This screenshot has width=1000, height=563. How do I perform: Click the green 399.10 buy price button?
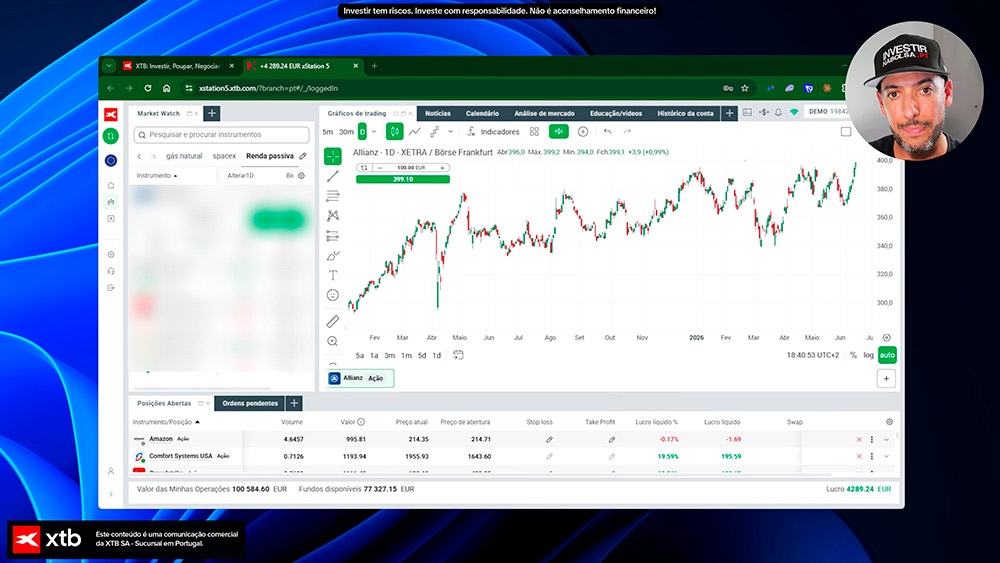coord(403,179)
